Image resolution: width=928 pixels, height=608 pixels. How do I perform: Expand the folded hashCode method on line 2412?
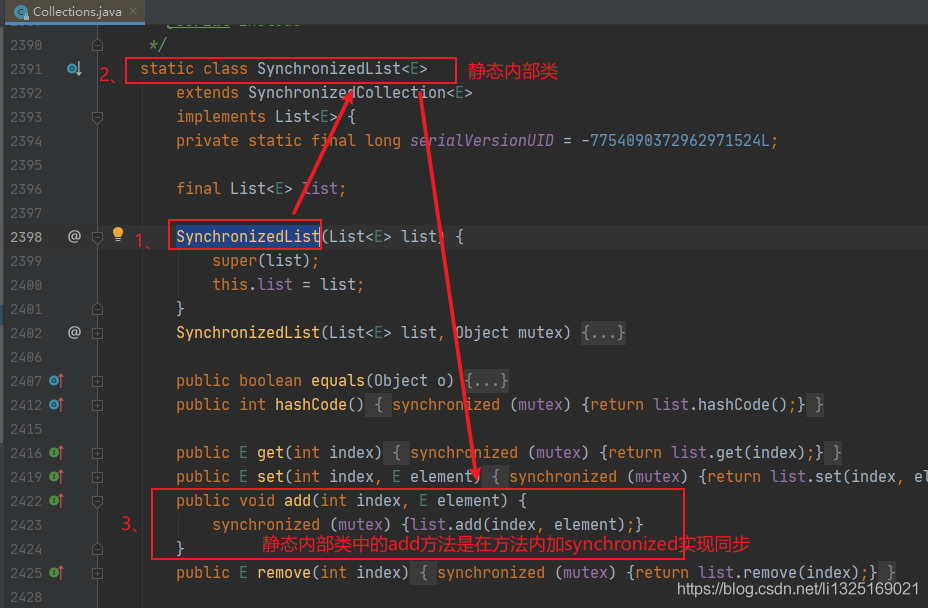(x=98, y=406)
